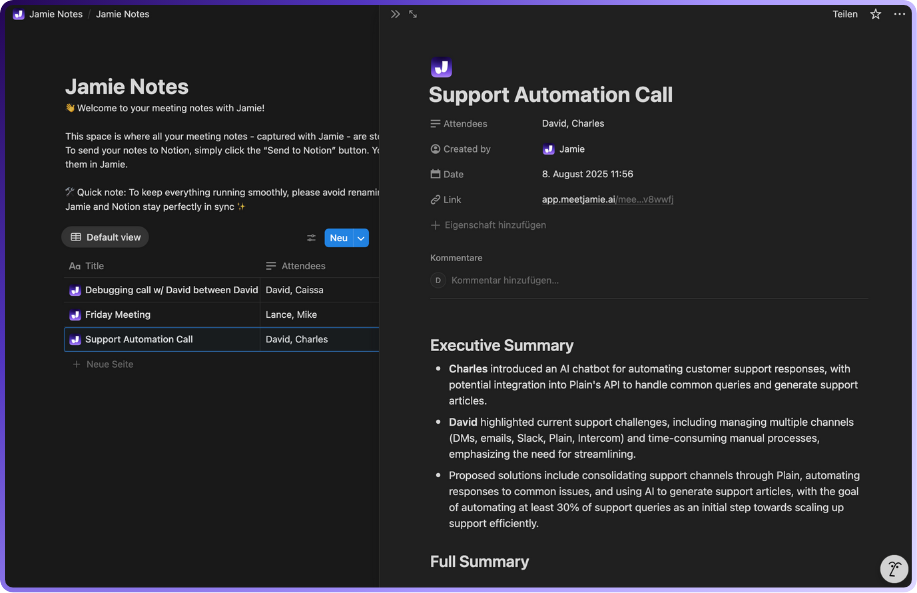
Task: Click the Kommentar hinzufügen input field
Action: [x=505, y=280]
